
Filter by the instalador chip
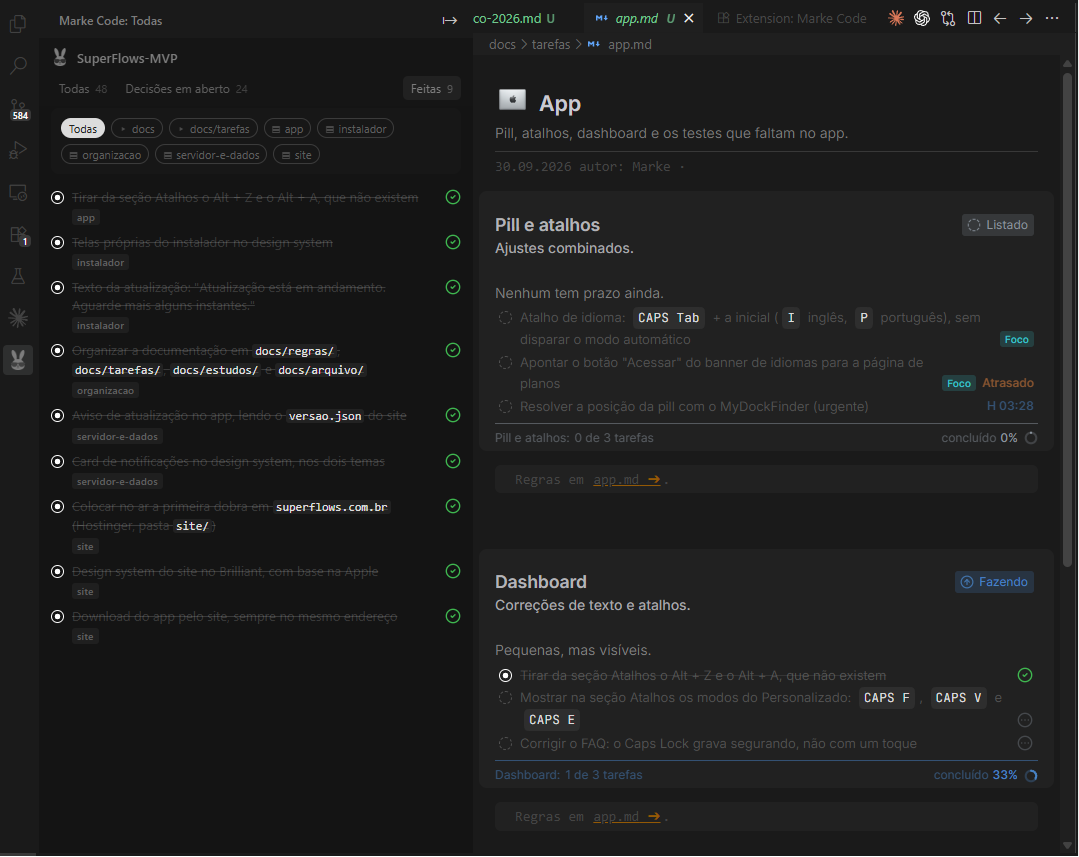[x=355, y=129]
